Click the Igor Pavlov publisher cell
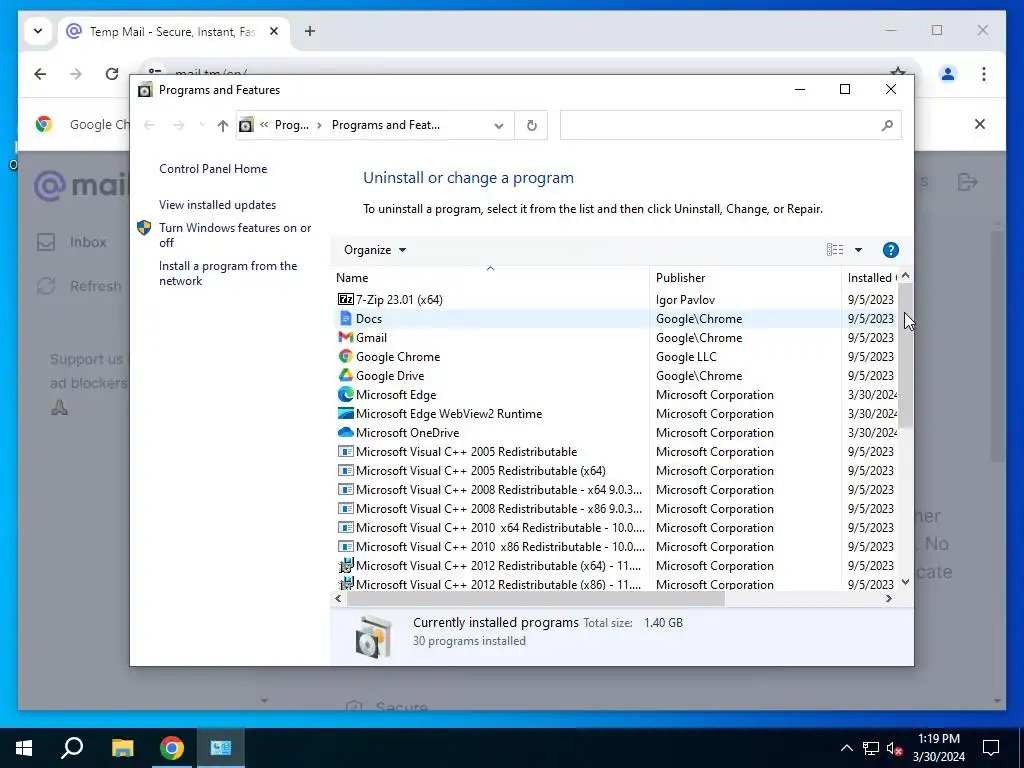This screenshot has width=1024, height=768. (x=685, y=300)
